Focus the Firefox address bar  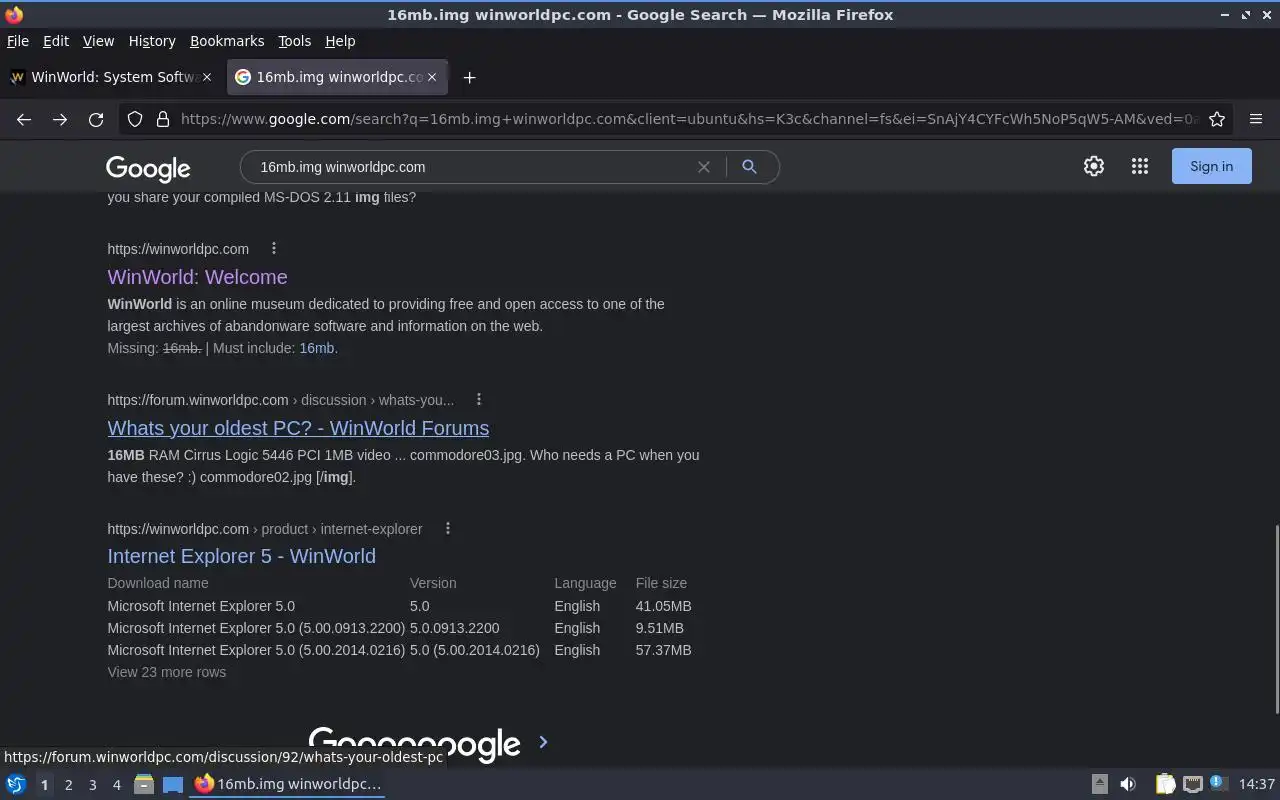(690, 119)
